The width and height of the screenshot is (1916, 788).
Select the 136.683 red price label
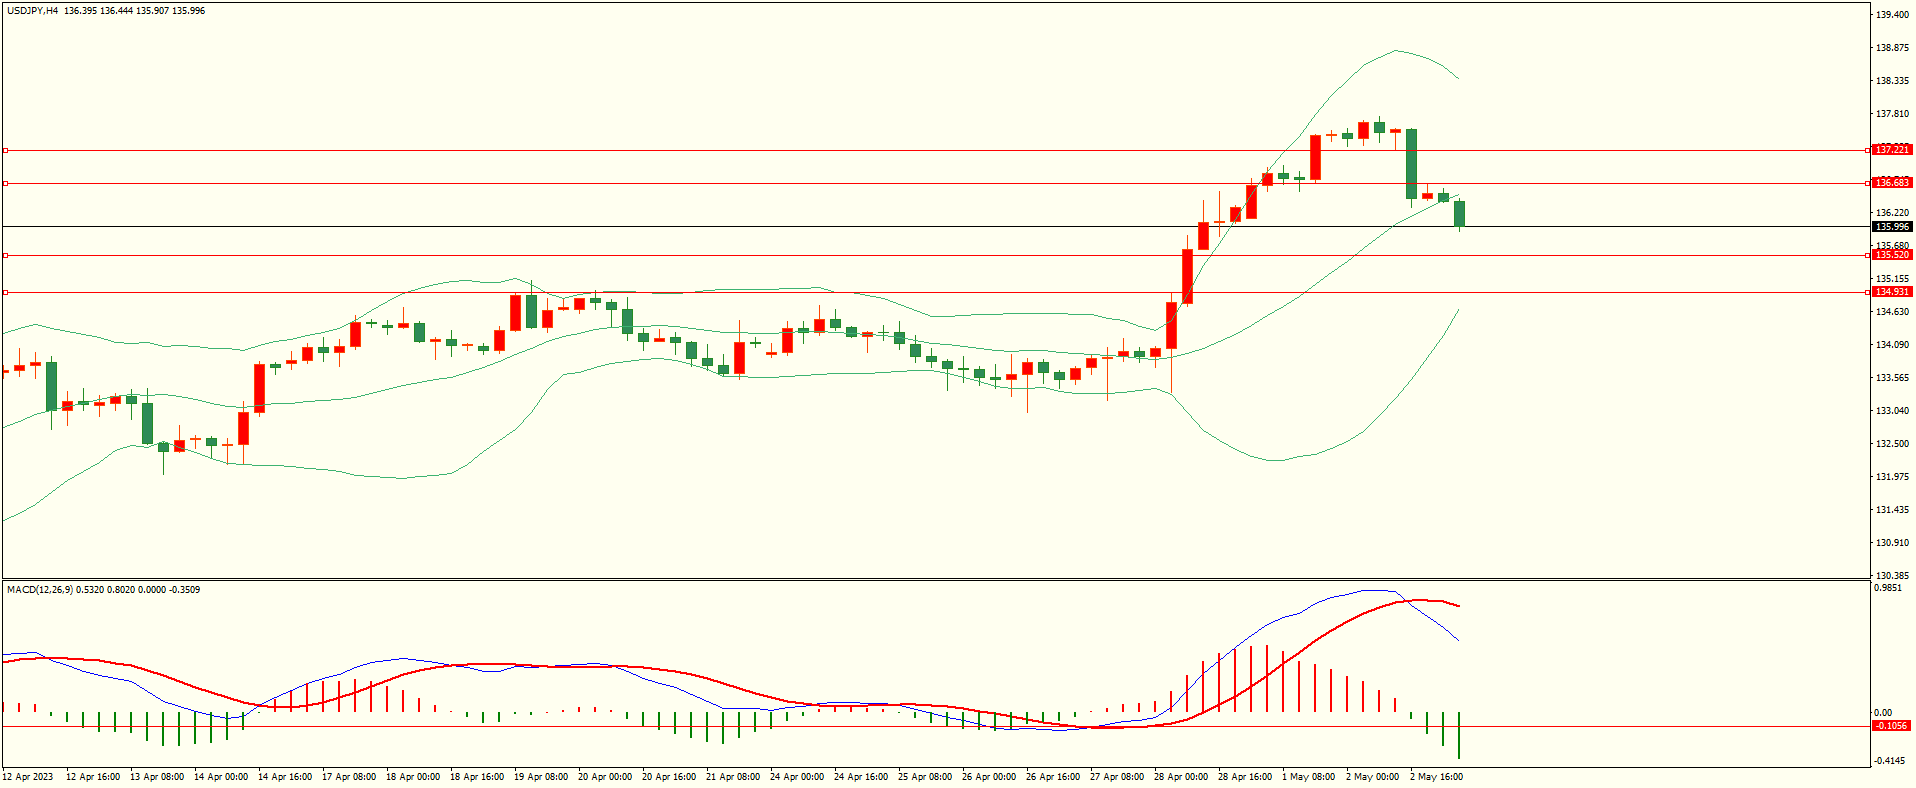tap(1892, 183)
